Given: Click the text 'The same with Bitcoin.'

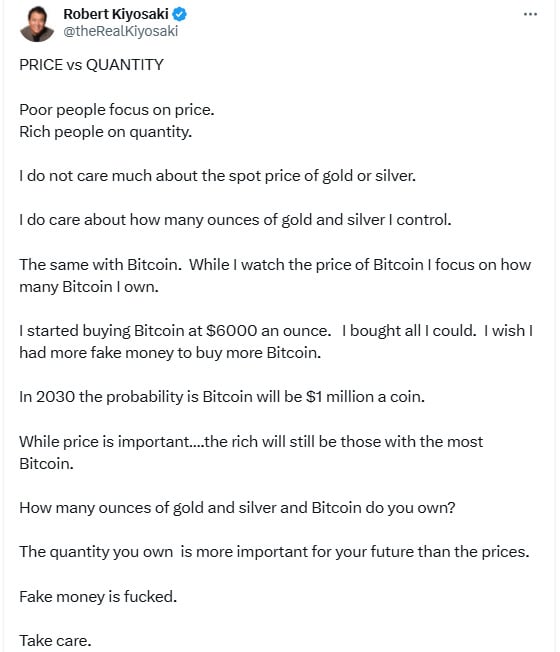Looking at the screenshot, I should (101, 265).
